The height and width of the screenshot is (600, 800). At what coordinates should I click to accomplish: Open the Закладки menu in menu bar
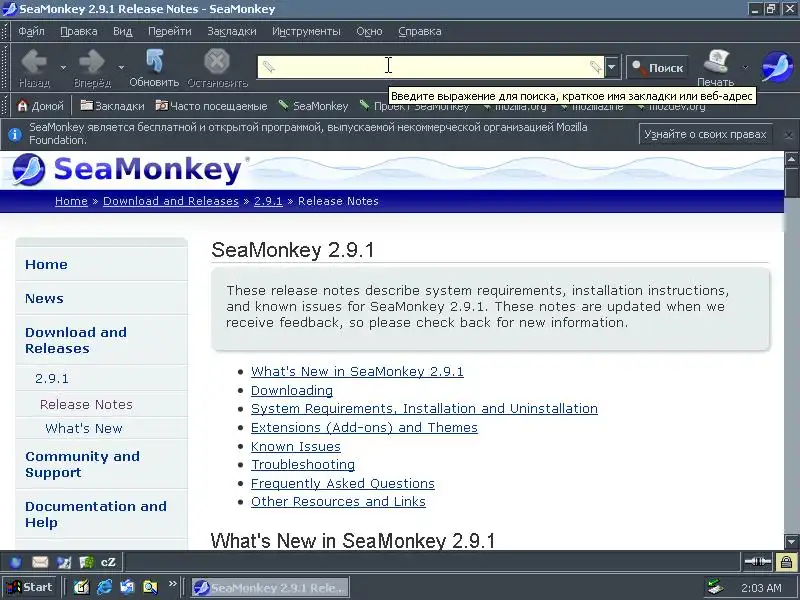[232, 31]
